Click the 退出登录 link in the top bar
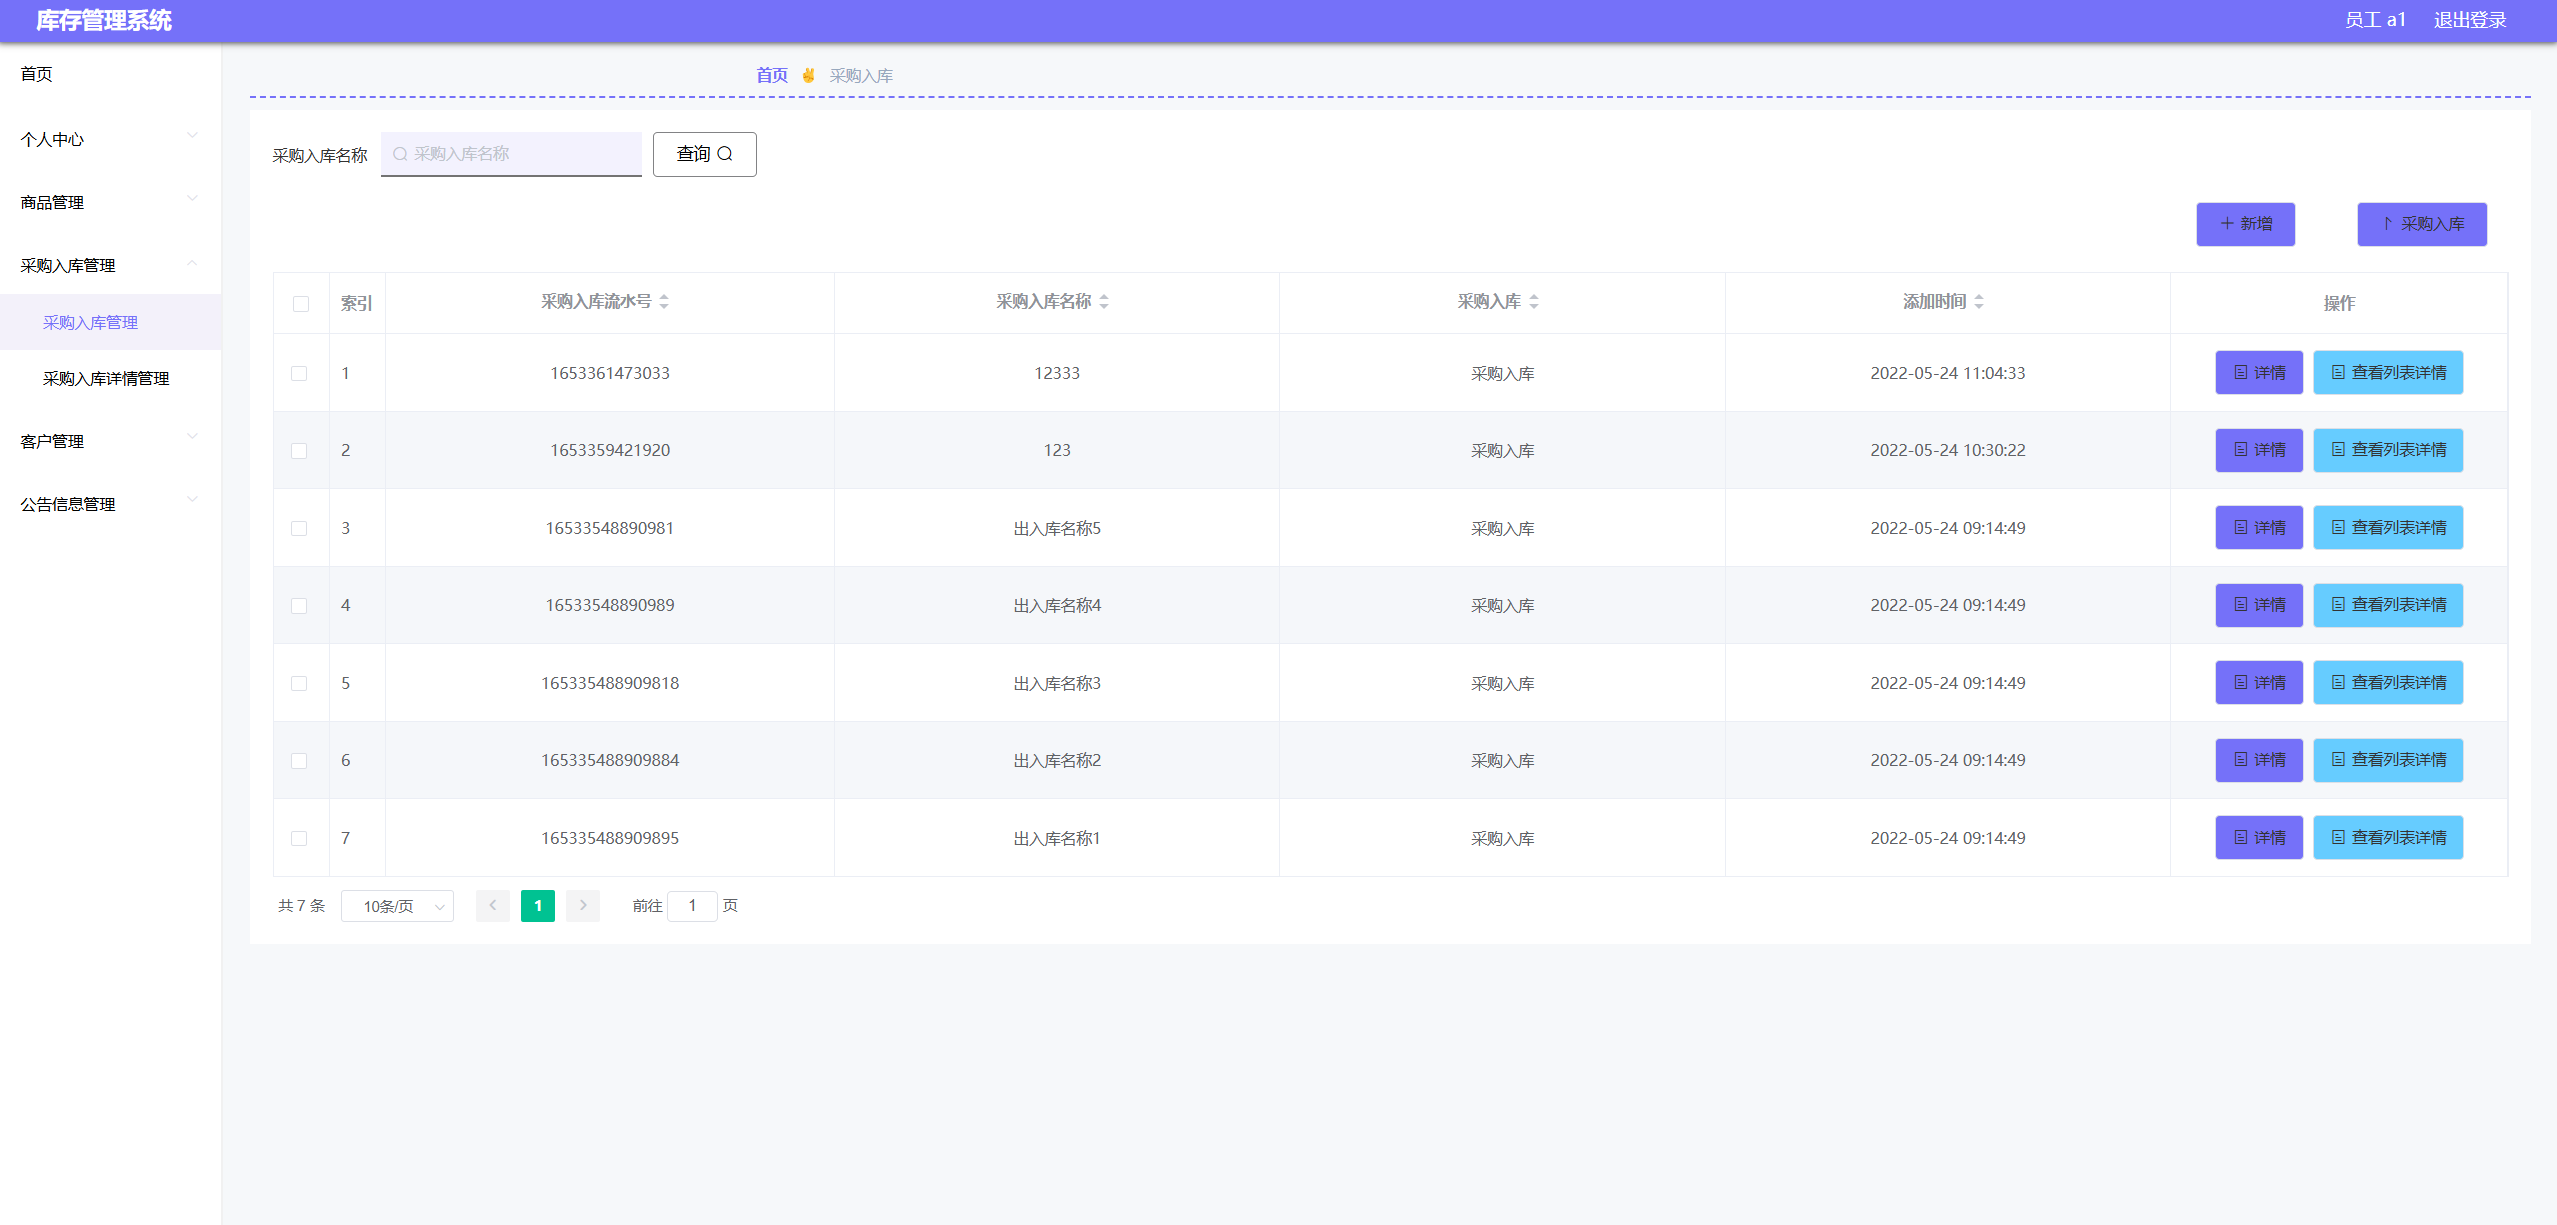Viewport: 2557px width, 1225px height. (2469, 20)
